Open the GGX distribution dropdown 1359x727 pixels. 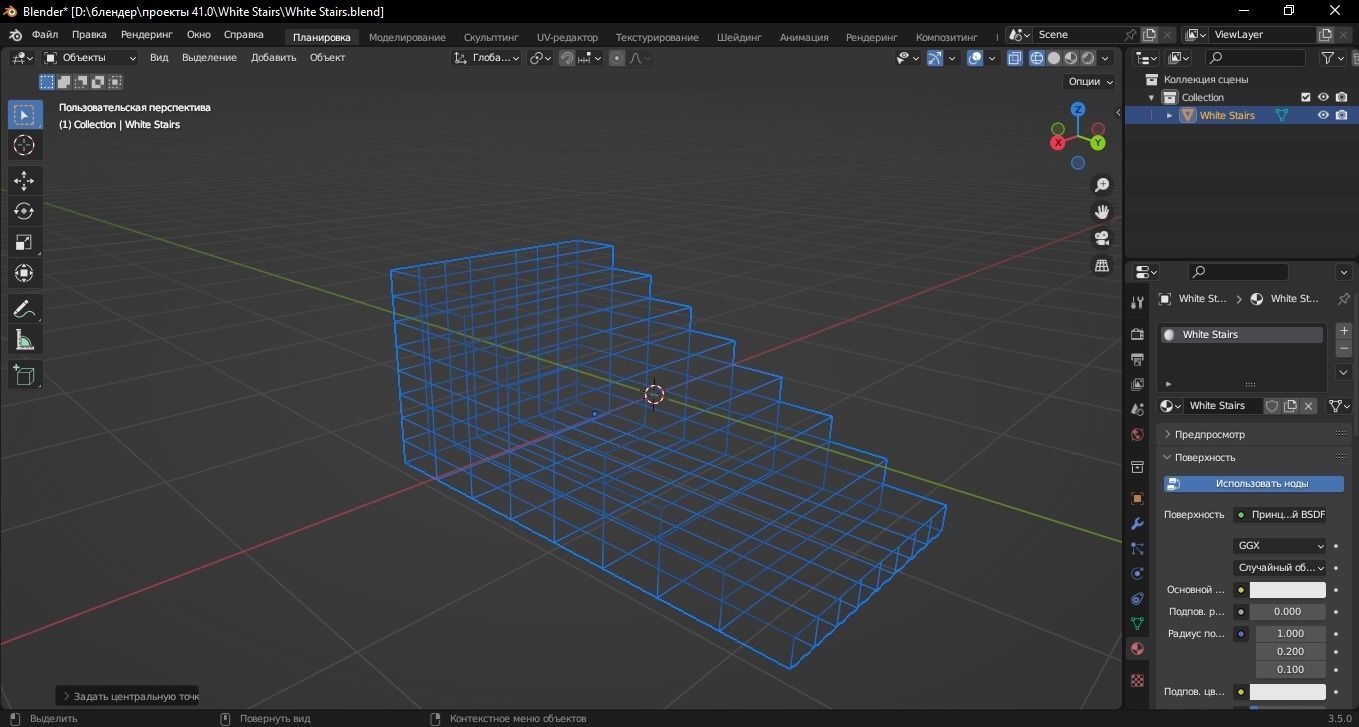[1280, 546]
